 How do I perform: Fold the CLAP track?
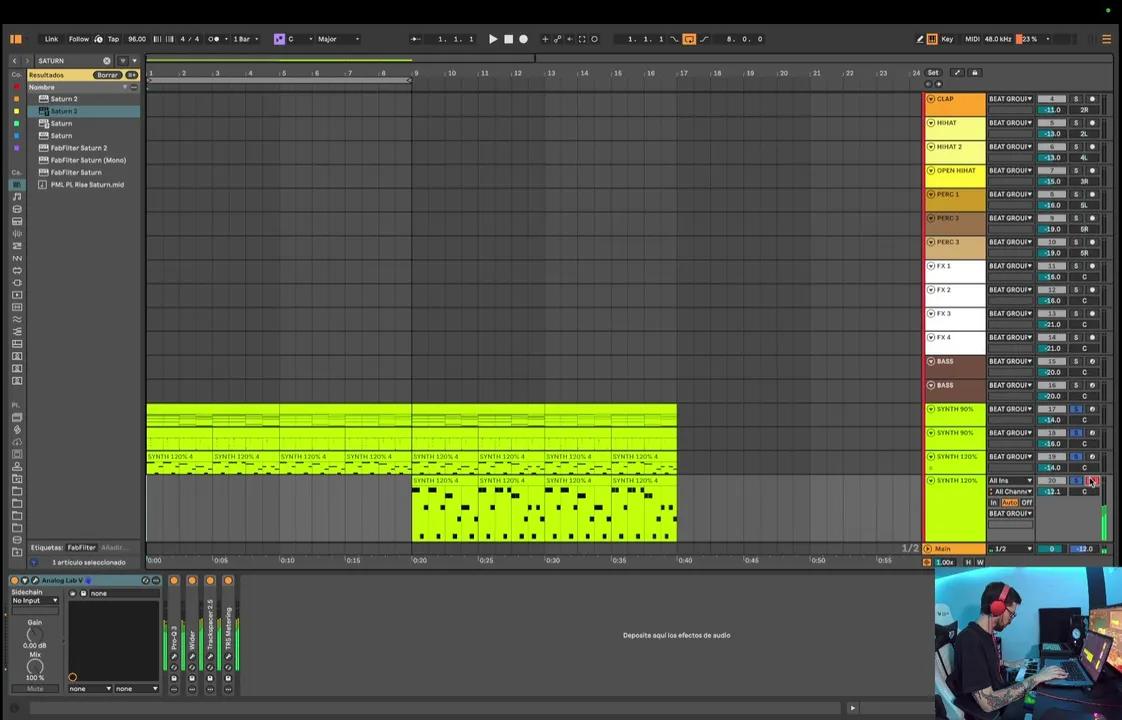click(x=931, y=99)
